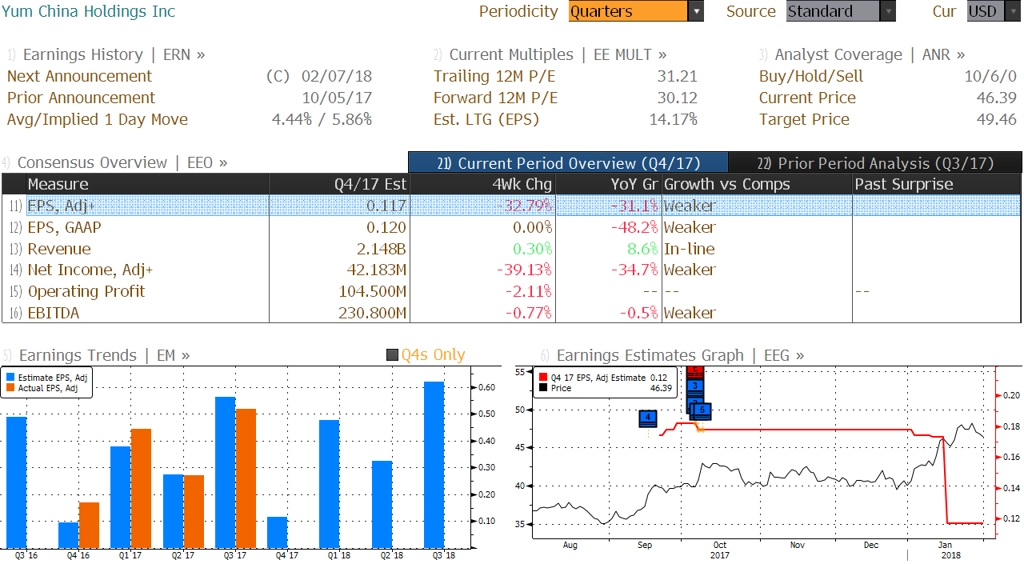Select Current Period Overview (Q4/17) tab
This screenshot has height=564, width=1024.
pos(568,163)
